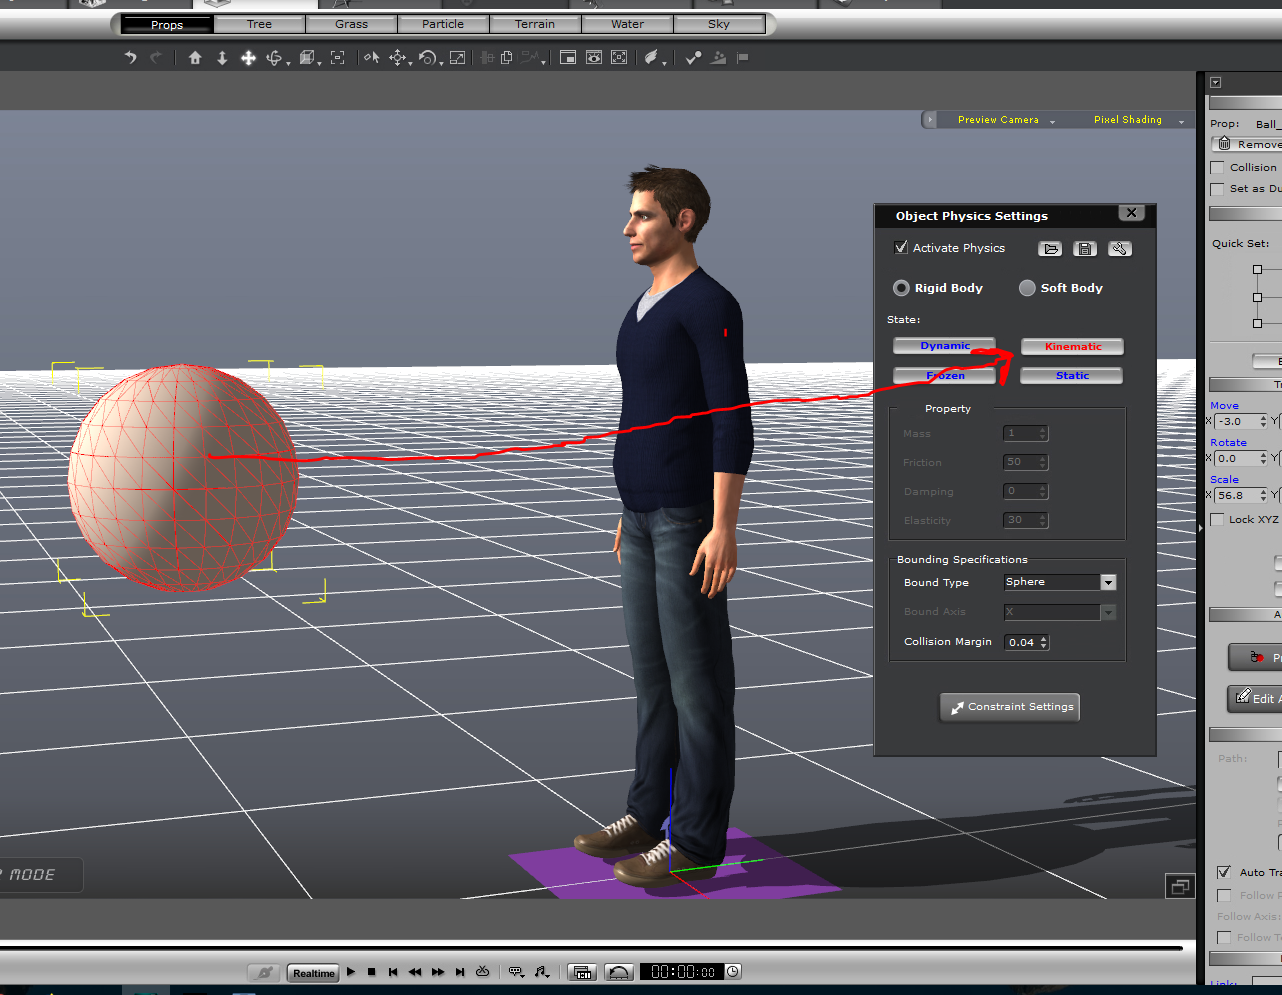
Task: Adjust the Move X value stepper
Action: 1264,422
